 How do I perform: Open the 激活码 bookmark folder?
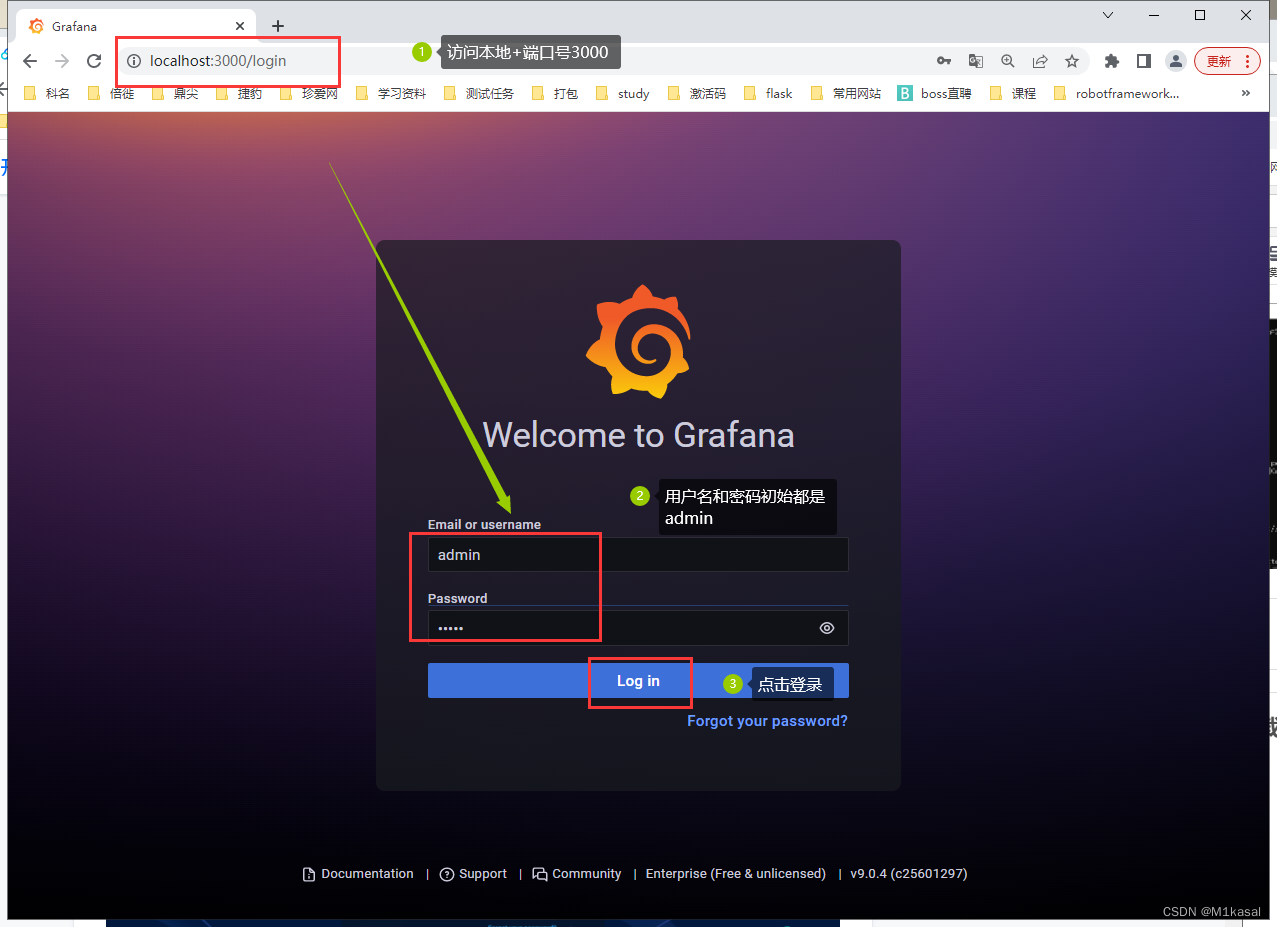(x=697, y=93)
